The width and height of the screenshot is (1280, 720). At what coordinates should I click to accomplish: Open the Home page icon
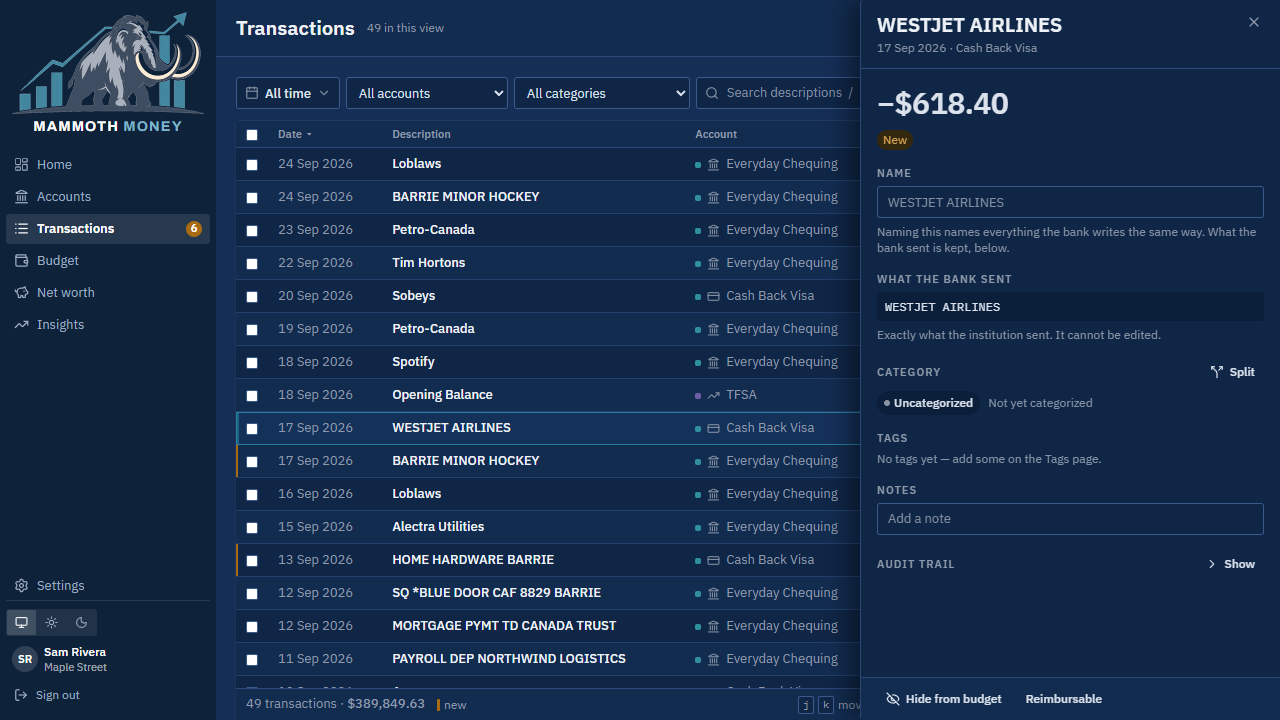(x=22, y=165)
